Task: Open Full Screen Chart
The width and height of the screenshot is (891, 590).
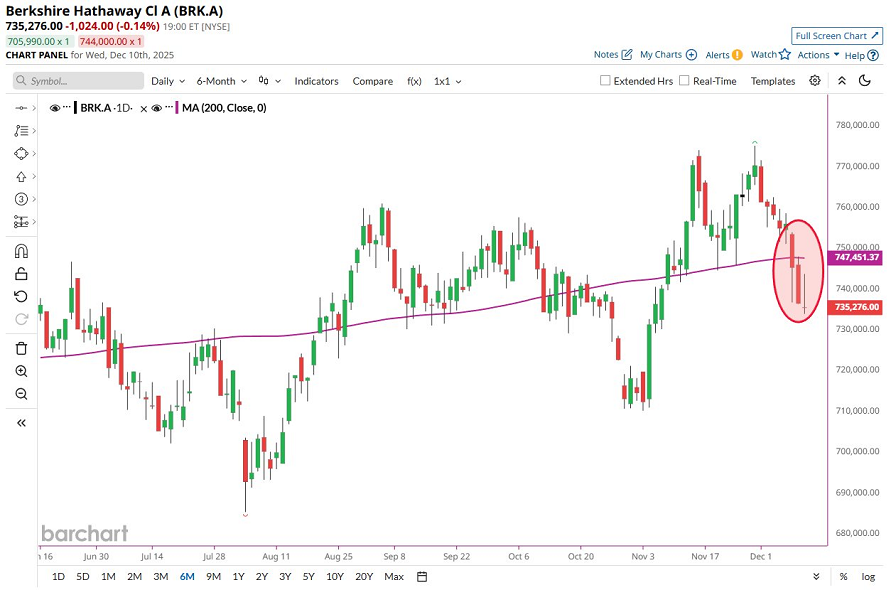Action: point(837,35)
